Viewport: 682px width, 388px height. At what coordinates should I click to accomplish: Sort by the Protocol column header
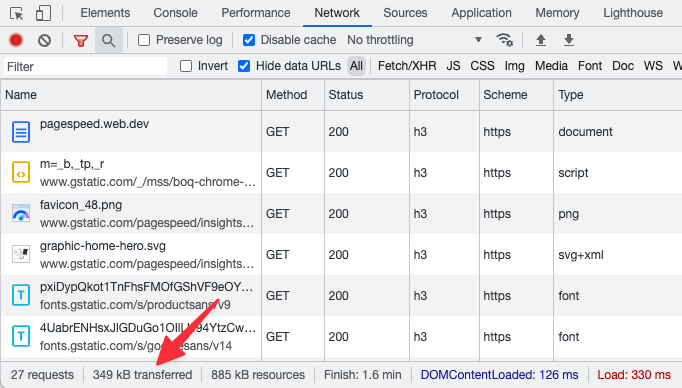[x=444, y=95]
